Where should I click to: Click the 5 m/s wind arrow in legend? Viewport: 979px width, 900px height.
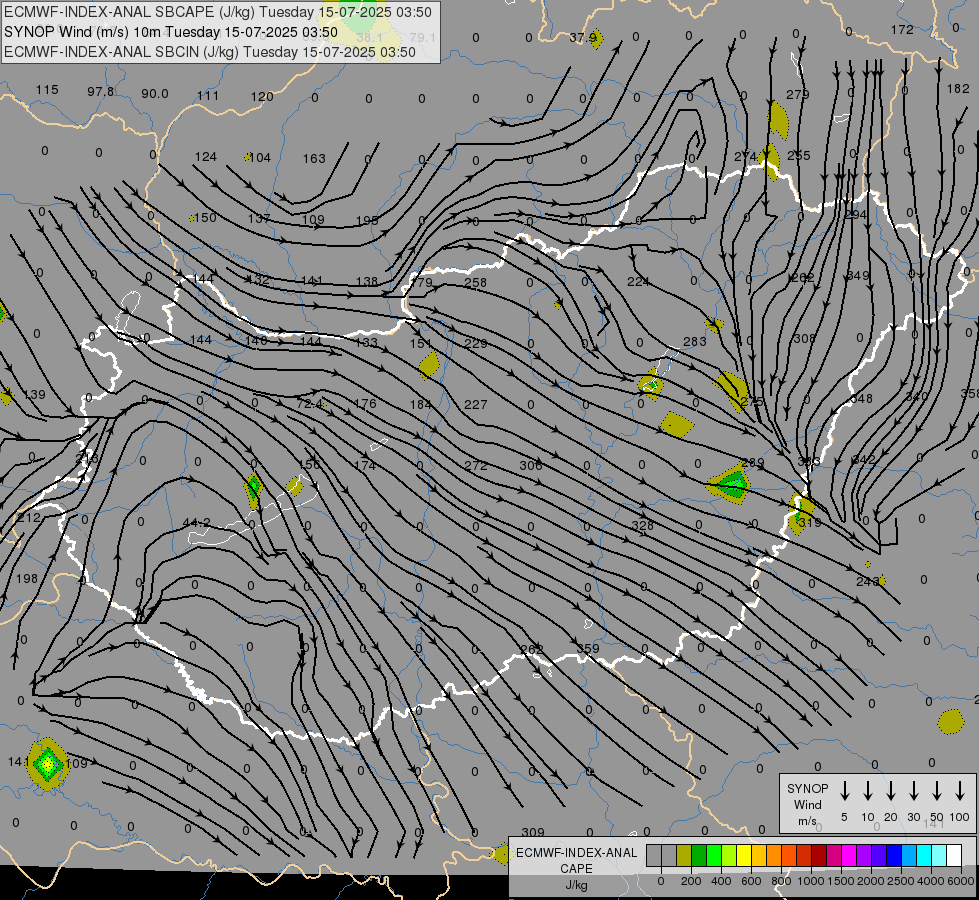tap(844, 790)
